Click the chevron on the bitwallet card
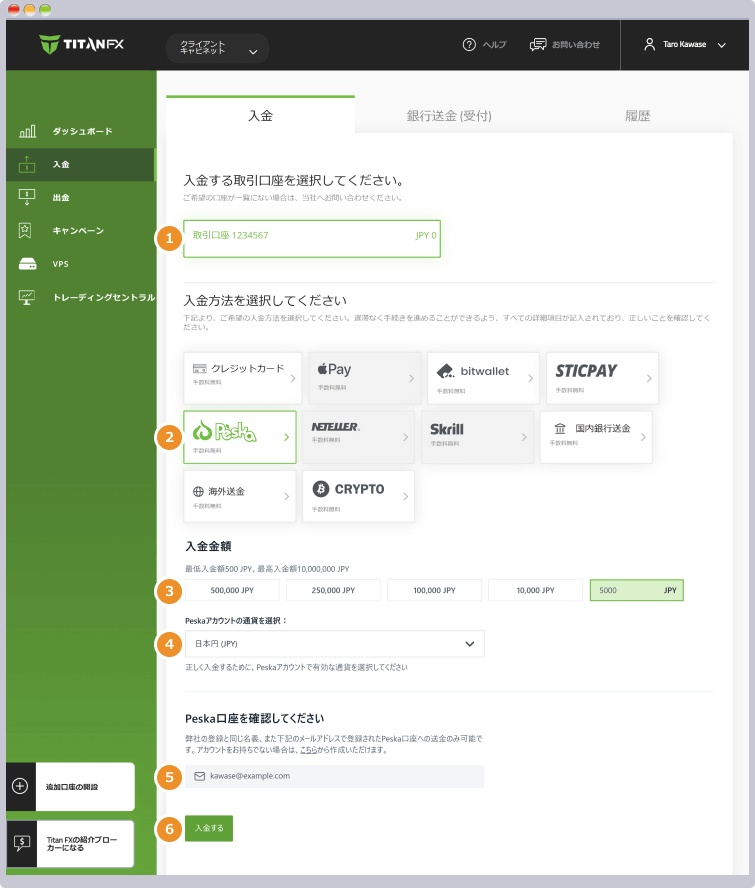This screenshot has height=888, width=755. click(531, 378)
